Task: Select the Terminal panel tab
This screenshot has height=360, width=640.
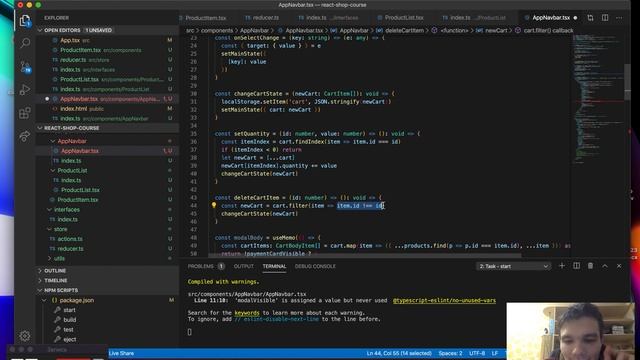Action: (x=274, y=266)
